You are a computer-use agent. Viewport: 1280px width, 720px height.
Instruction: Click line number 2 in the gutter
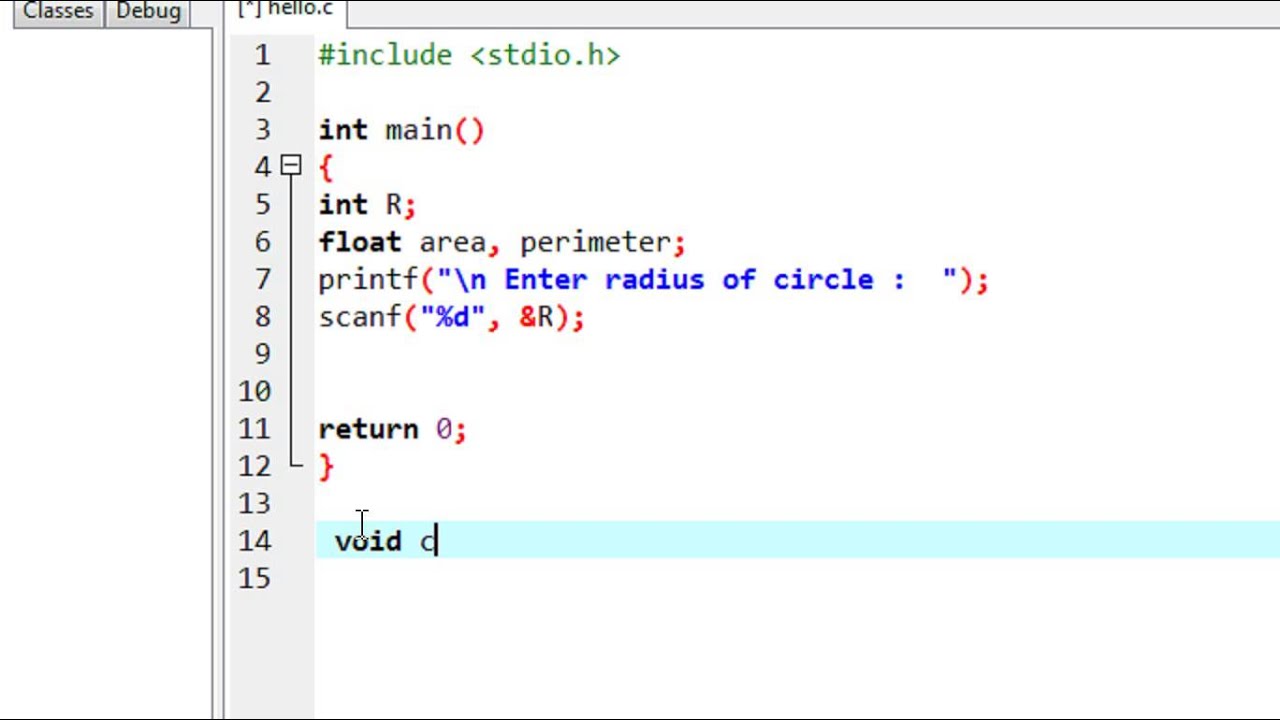point(263,93)
